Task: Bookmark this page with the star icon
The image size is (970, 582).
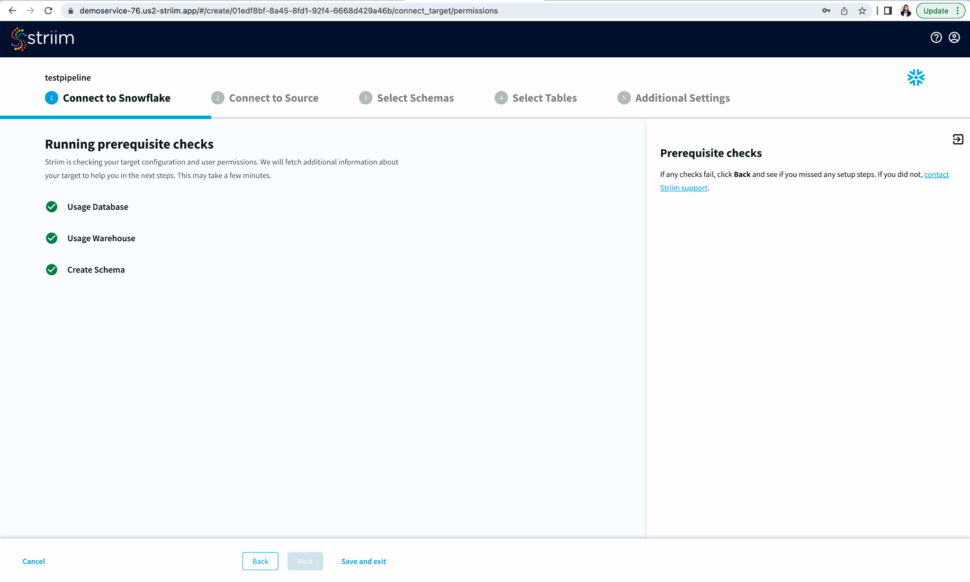Action: point(862,11)
